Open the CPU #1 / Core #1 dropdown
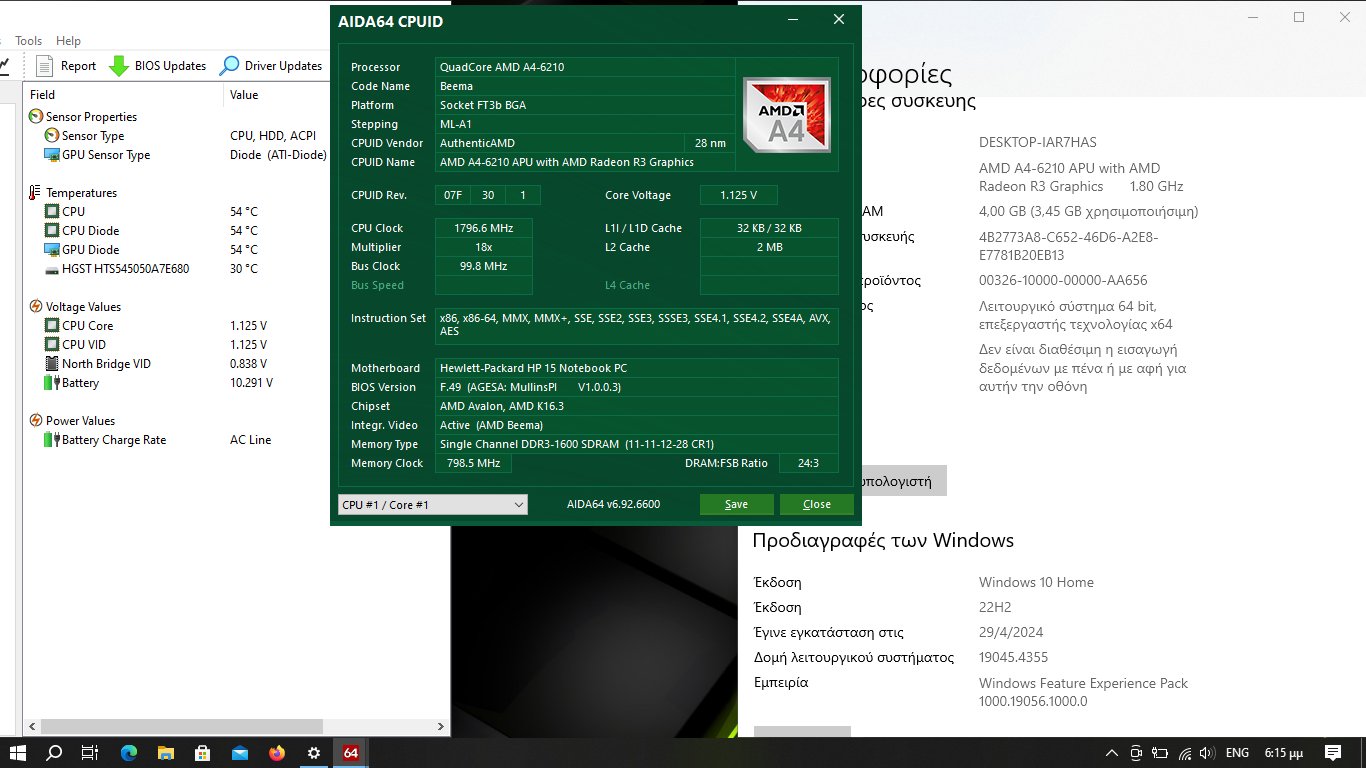The image size is (1366, 768). pos(432,505)
